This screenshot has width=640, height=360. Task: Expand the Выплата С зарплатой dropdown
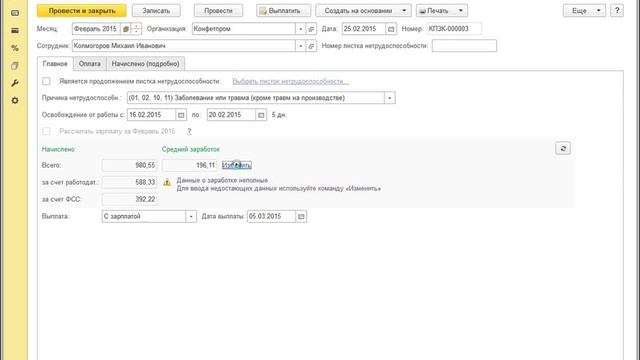click(x=191, y=216)
